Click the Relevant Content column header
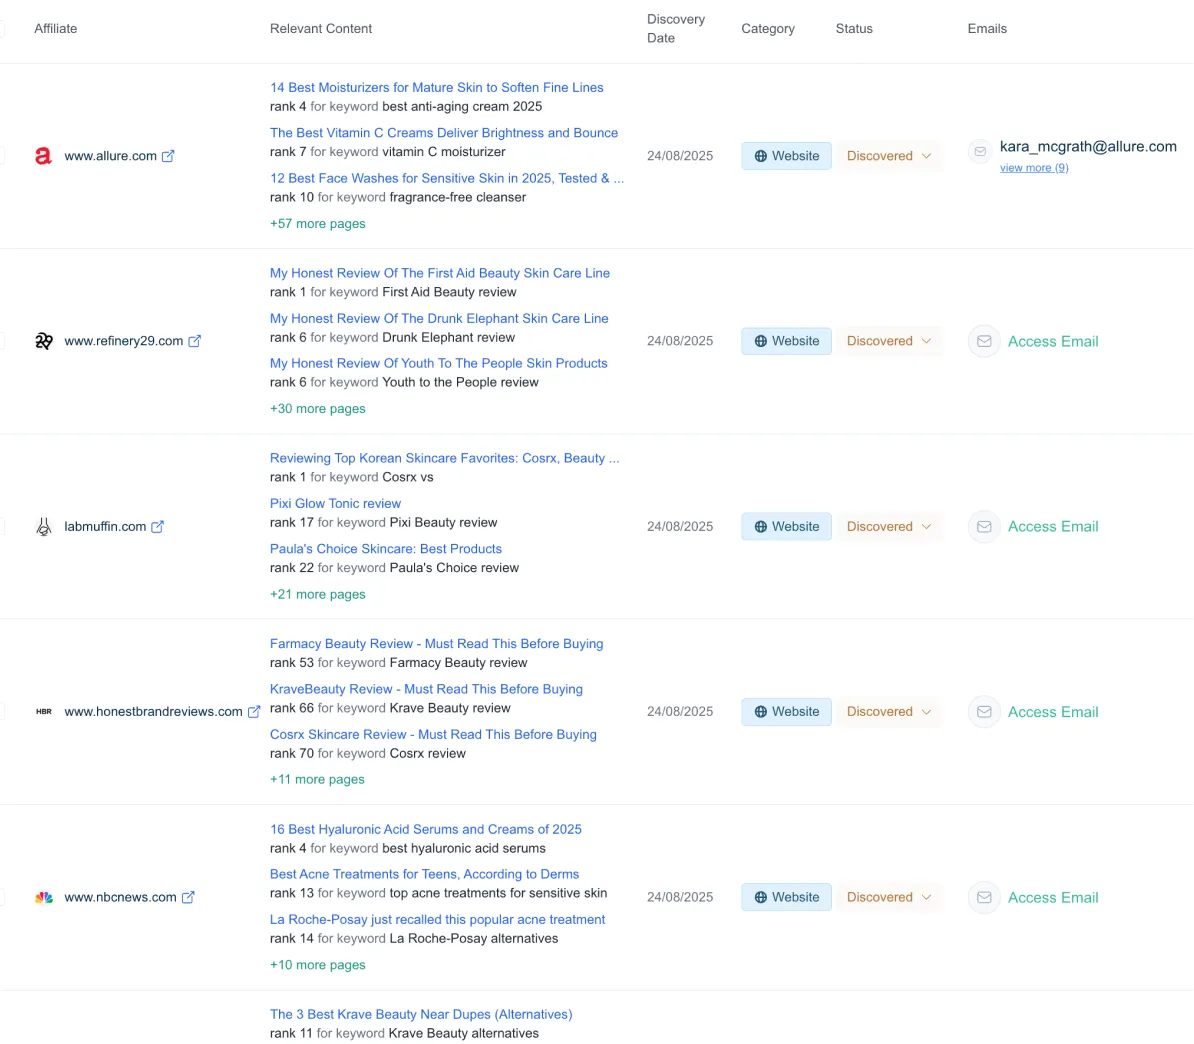This screenshot has height=1044, width=1194. pos(321,28)
